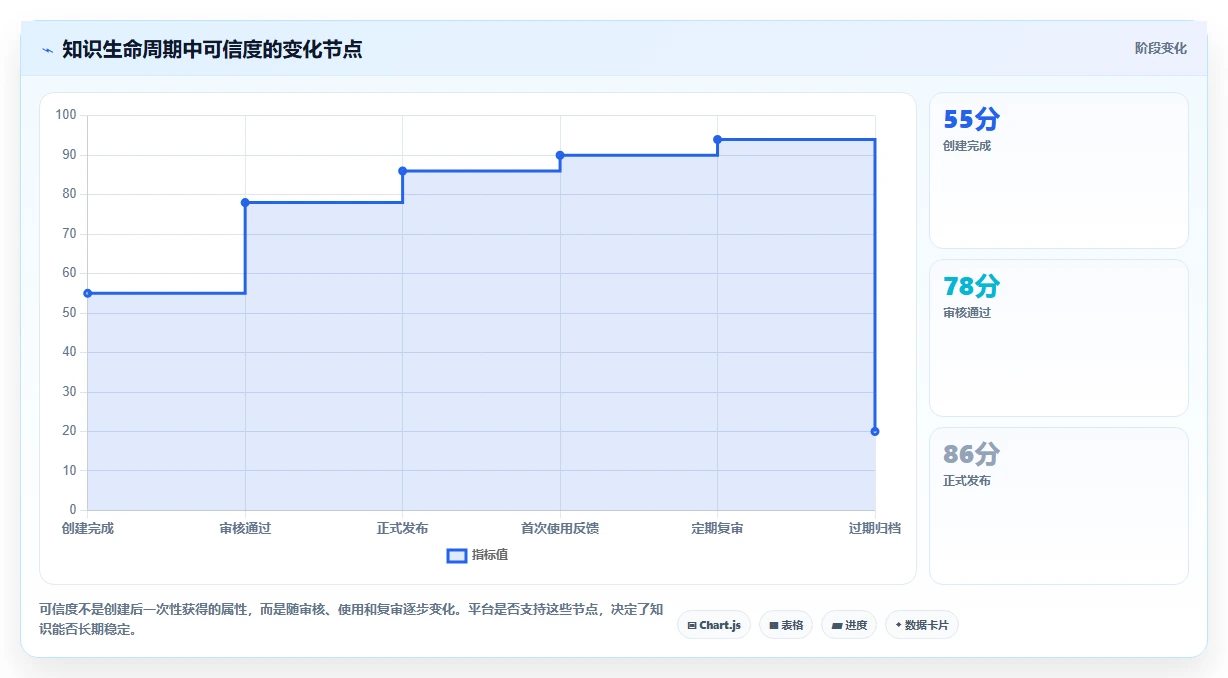Open the 55分 创建完成 card
The width and height of the screenshot is (1228, 678).
(1059, 170)
